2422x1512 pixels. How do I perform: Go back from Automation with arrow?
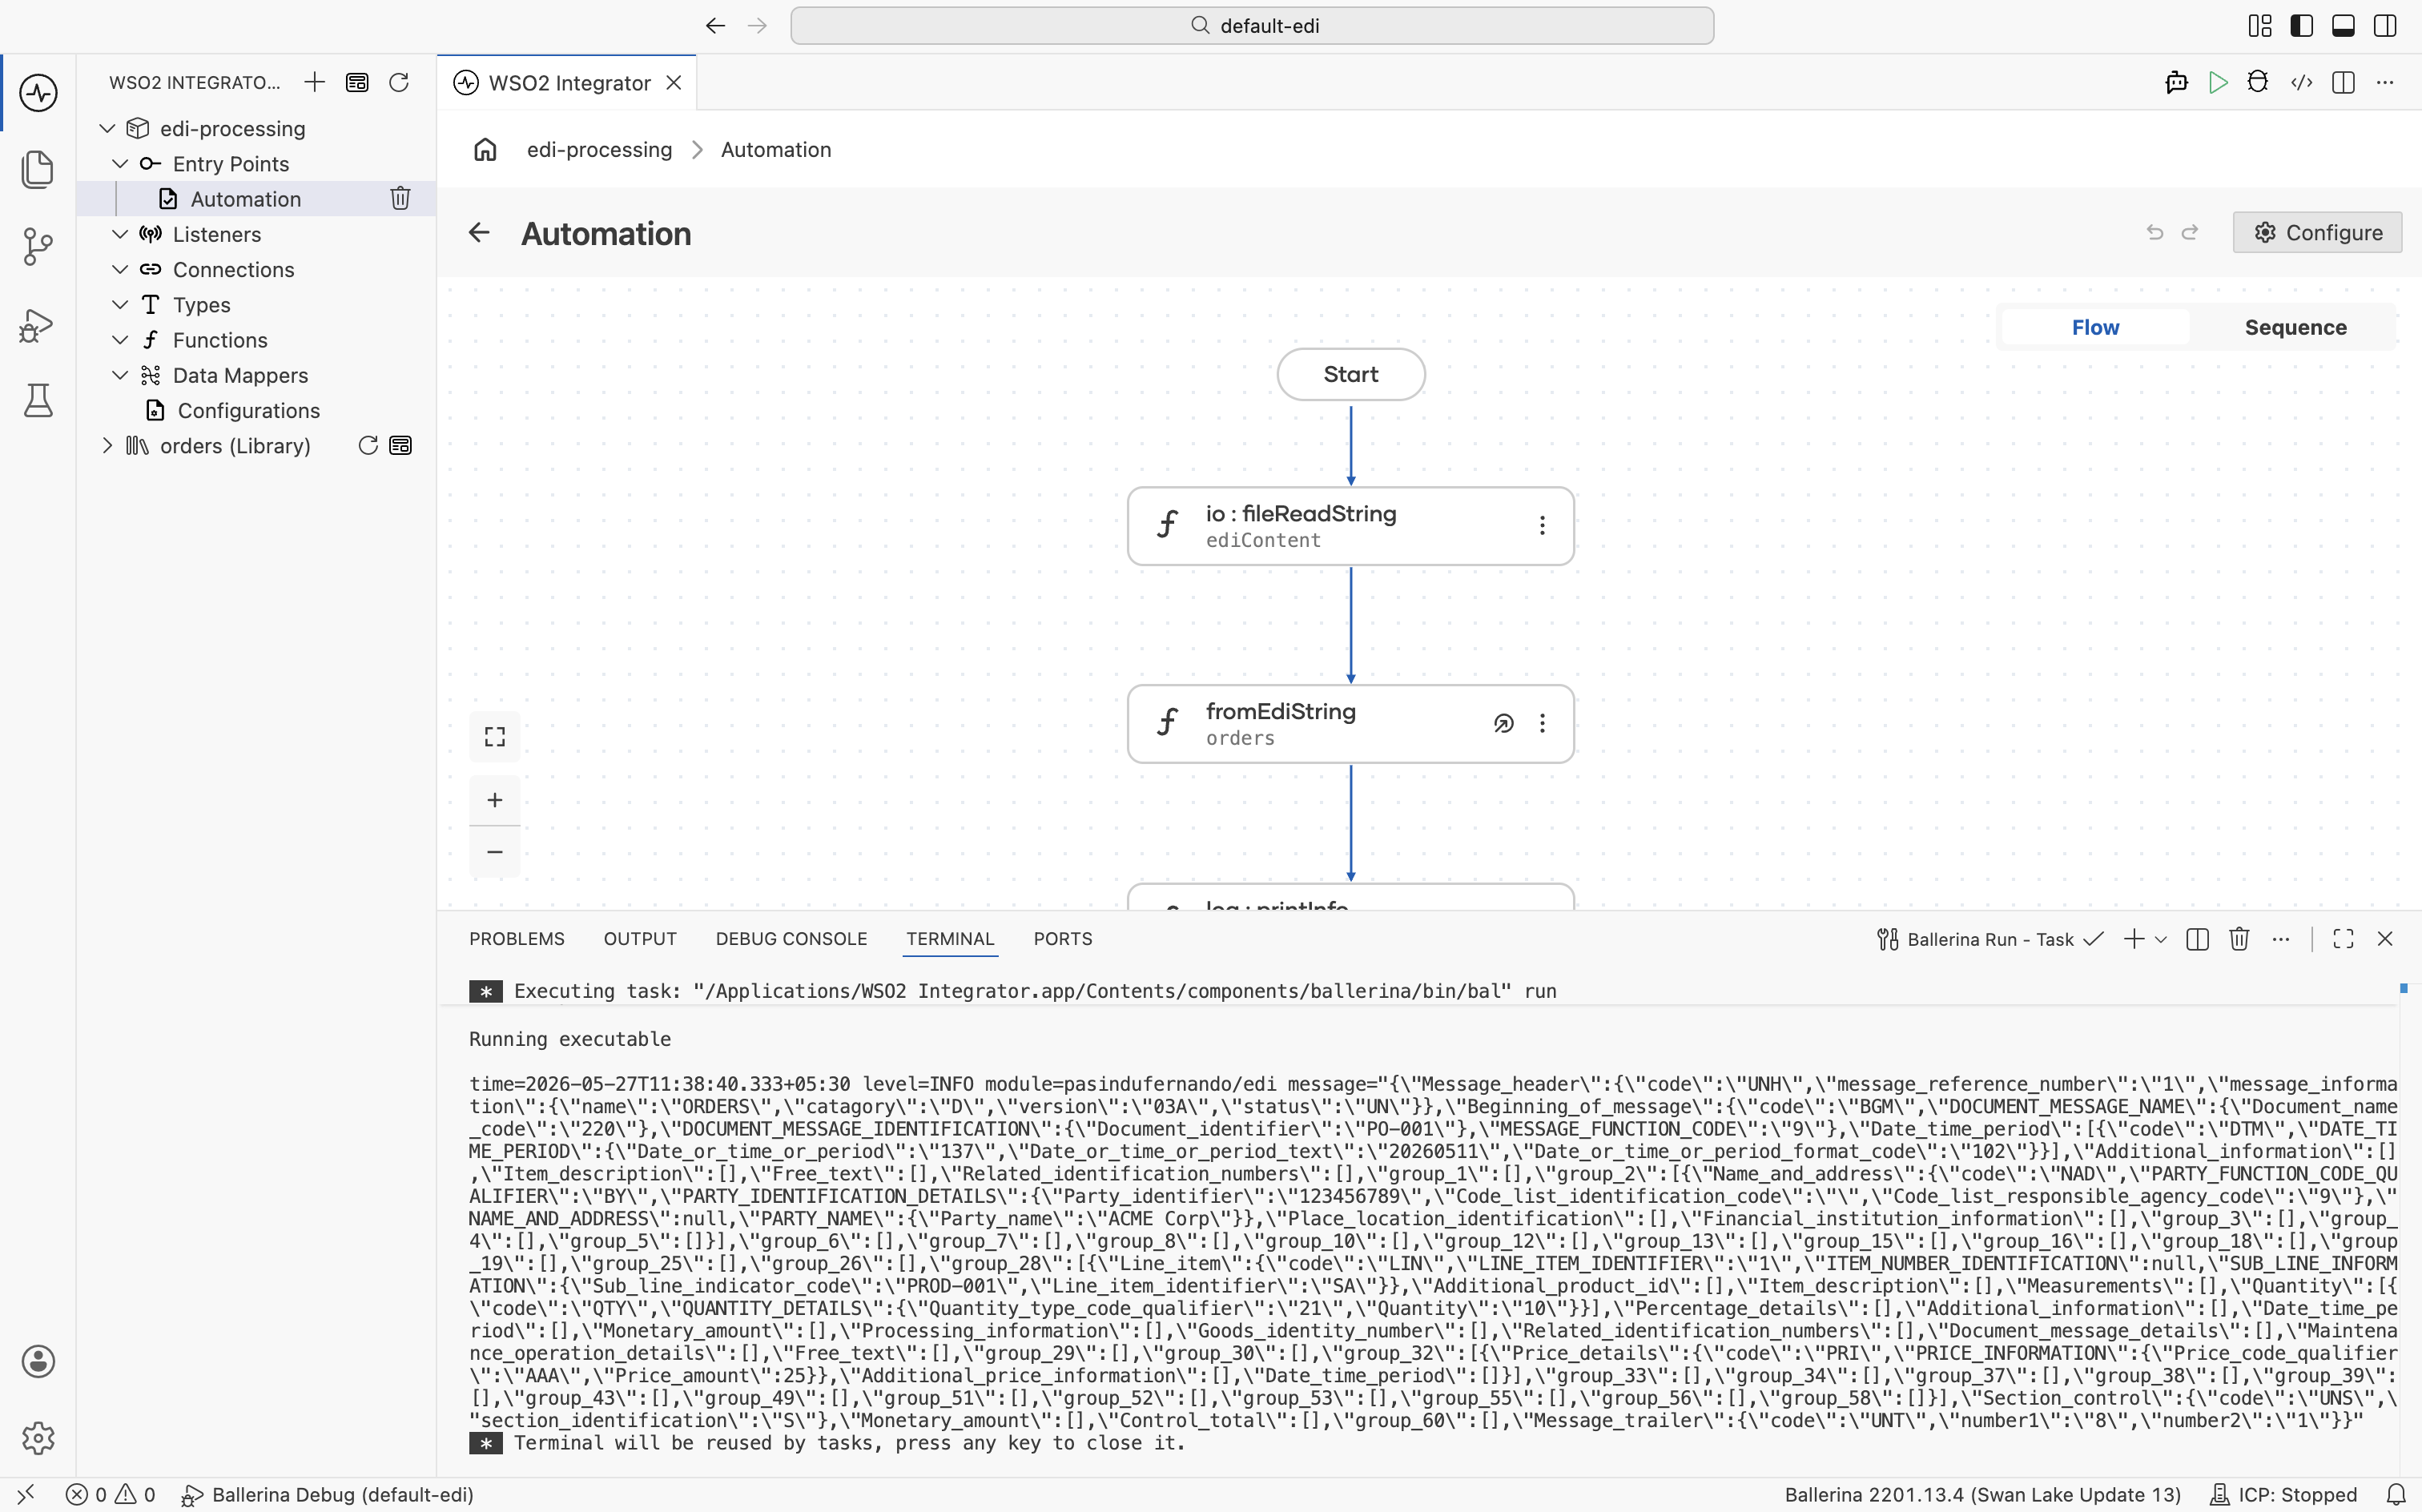tap(479, 233)
